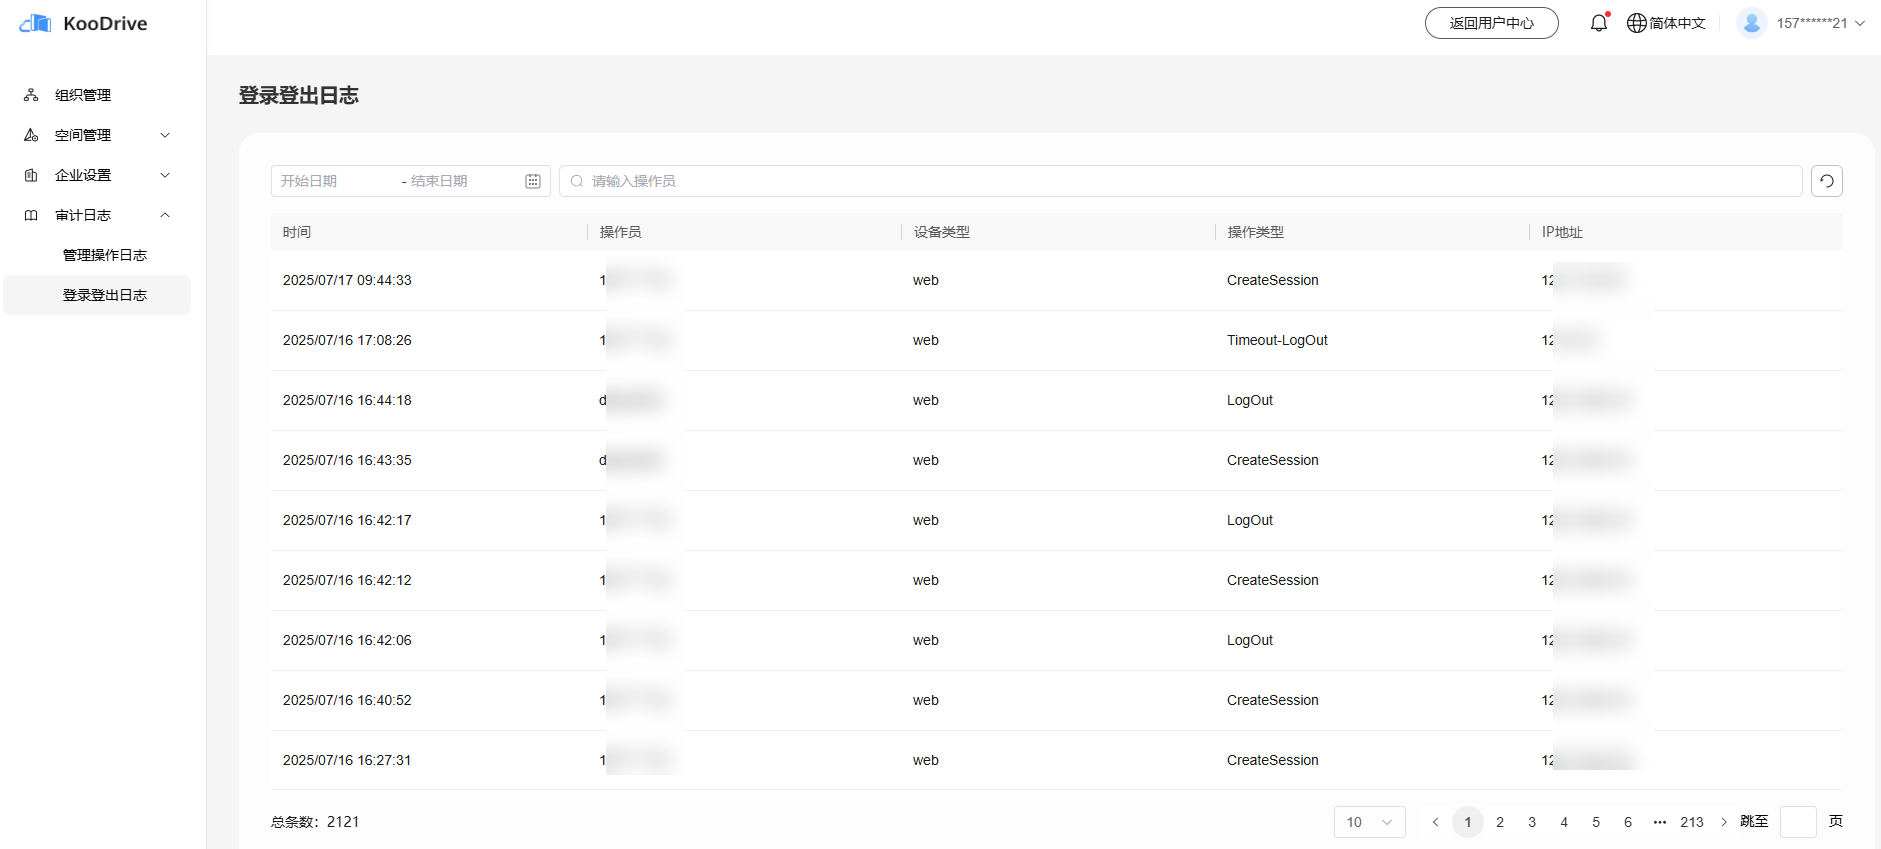Click the 空间管理 sidebar icon

point(31,135)
